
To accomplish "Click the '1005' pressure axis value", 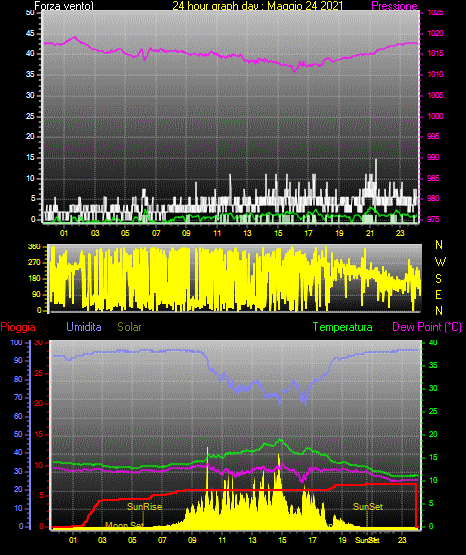I will tap(436, 95).
